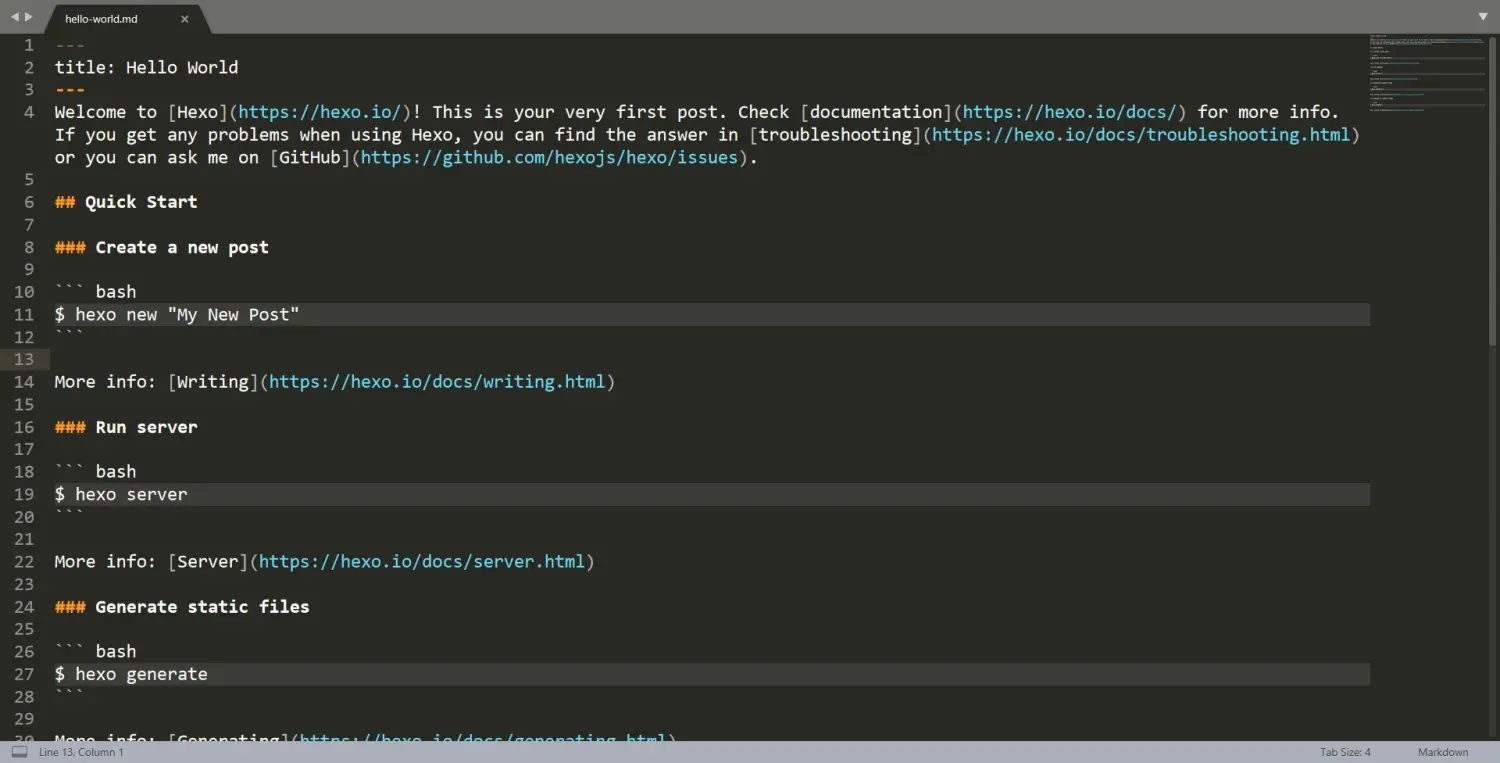
Task: Close the hello-world.md tab
Action: (184, 19)
